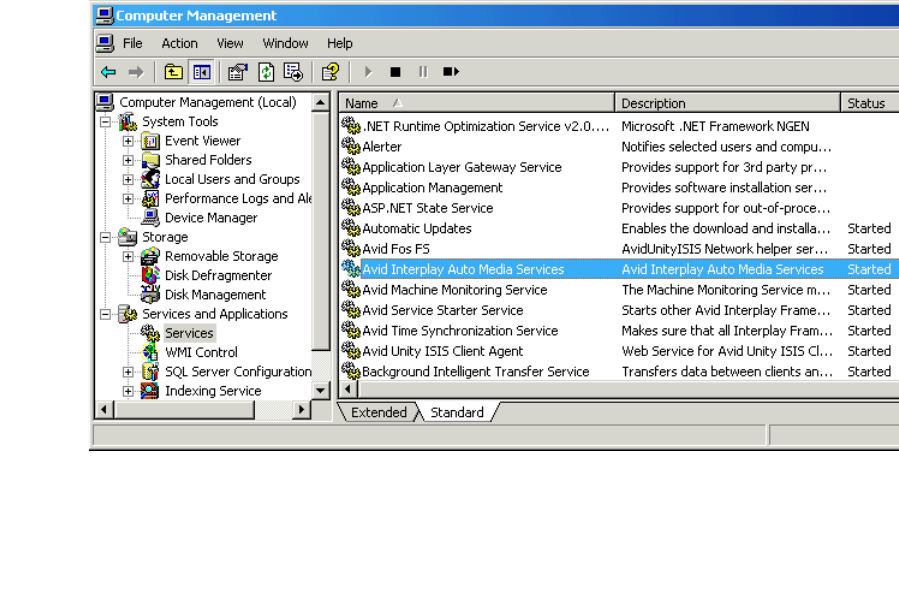Click the Removable Storage tree icon
The width and height of the screenshot is (899, 589).
click(x=150, y=256)
